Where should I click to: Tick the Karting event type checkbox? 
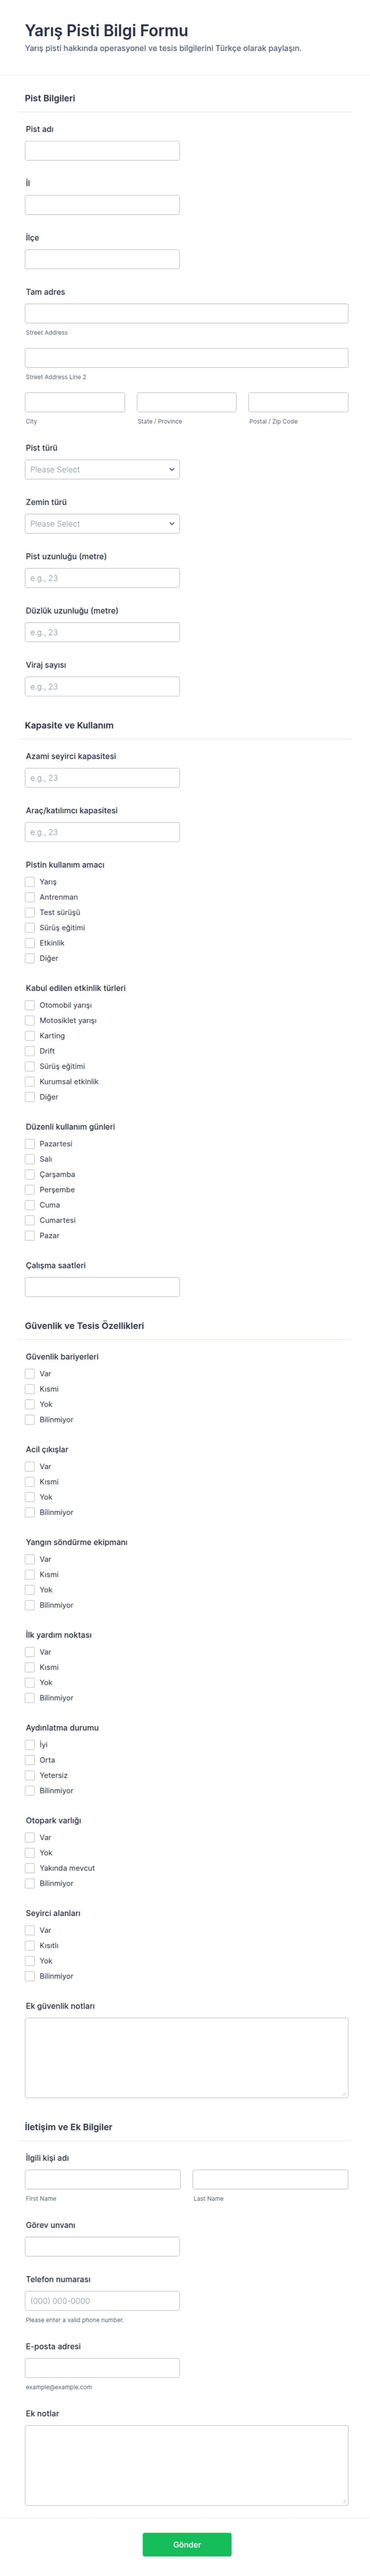coord(30,1036)
